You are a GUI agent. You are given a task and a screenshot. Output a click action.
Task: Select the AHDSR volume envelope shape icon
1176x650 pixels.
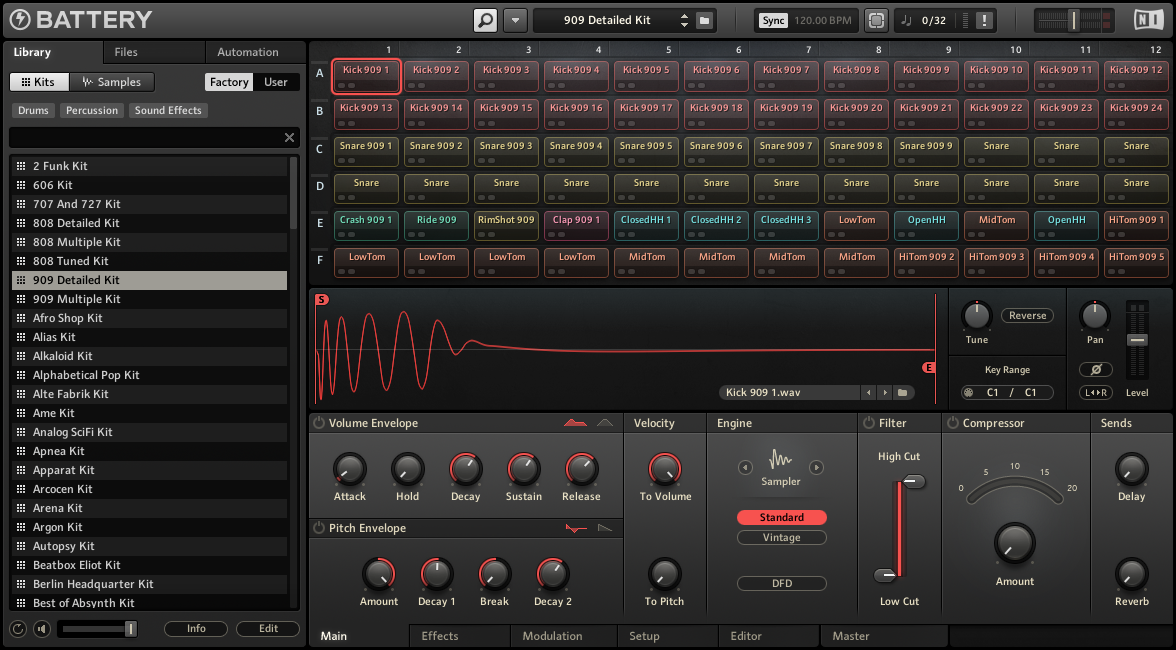tap(575, 423)
